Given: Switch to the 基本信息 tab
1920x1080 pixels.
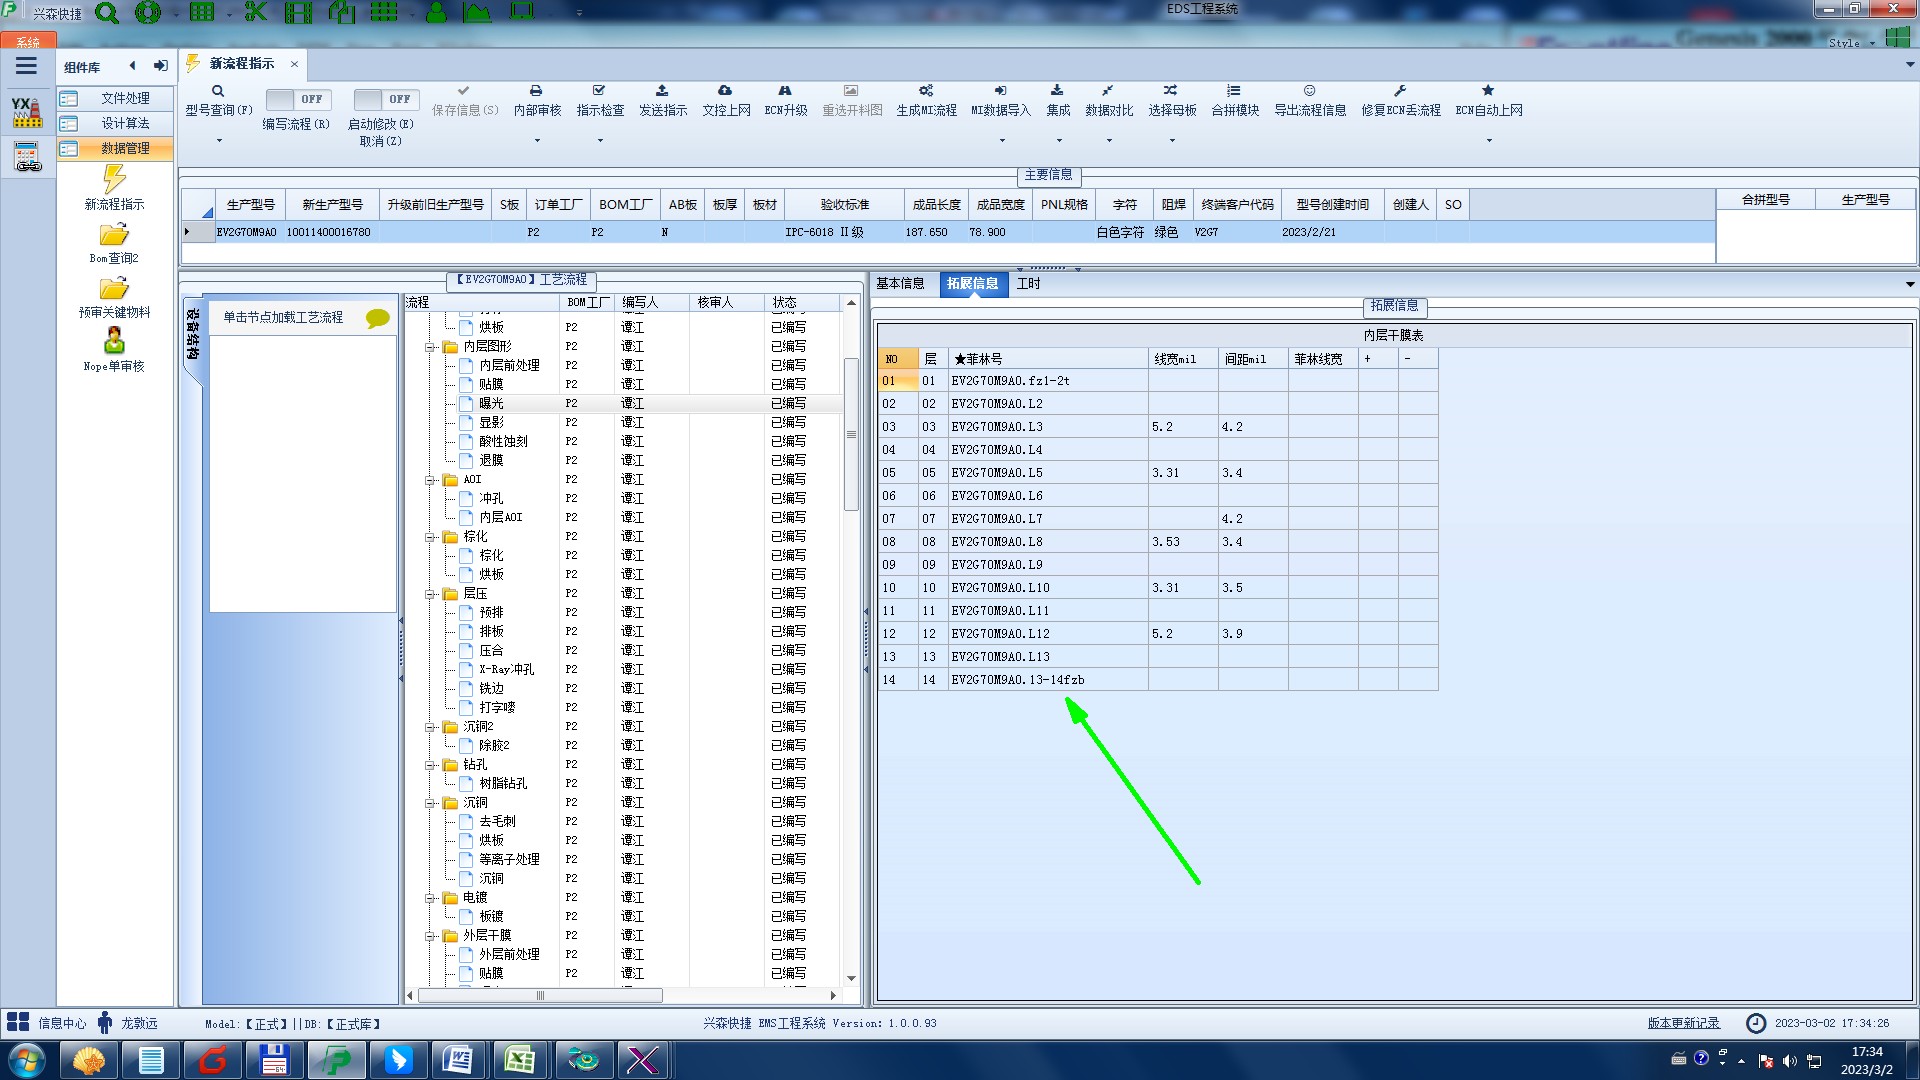Looking at the screenshot, I should (900, 284).
